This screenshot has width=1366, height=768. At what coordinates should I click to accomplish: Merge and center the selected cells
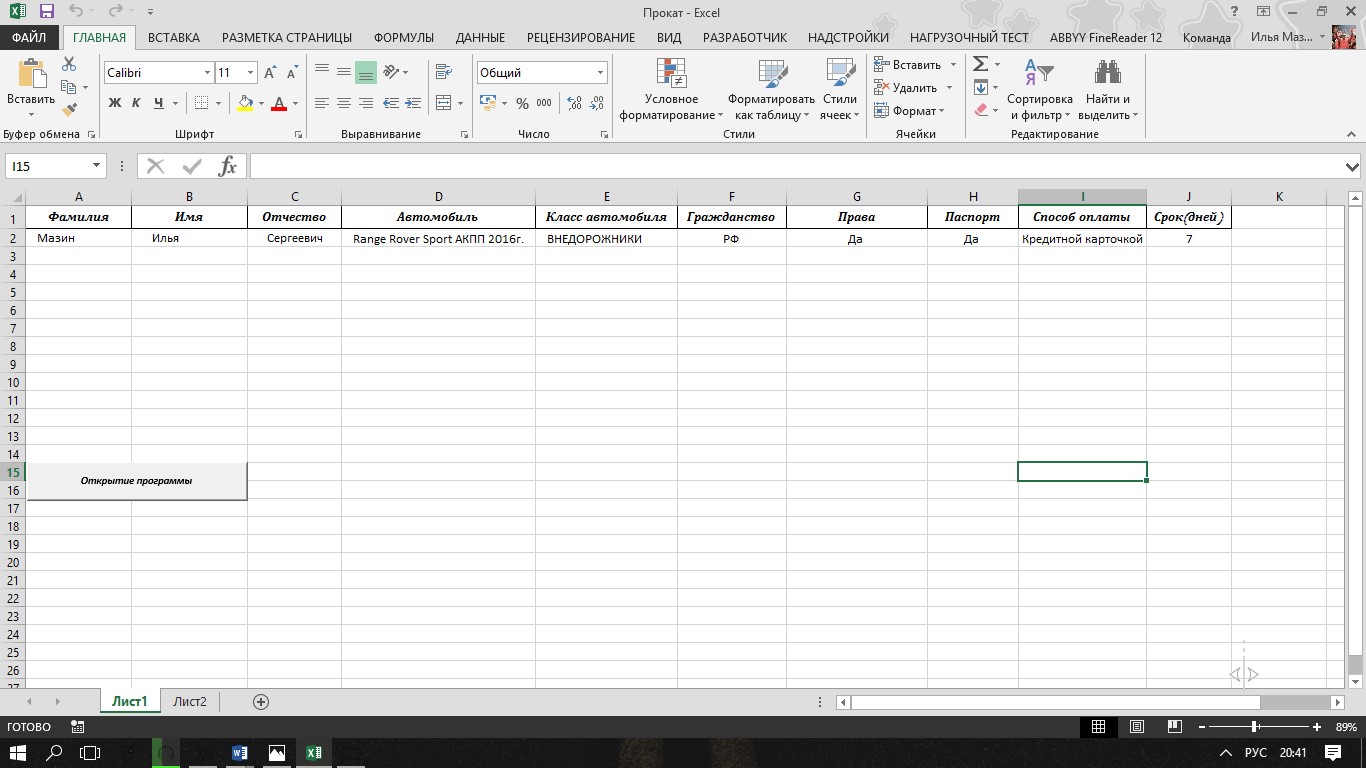click(444, 103)
